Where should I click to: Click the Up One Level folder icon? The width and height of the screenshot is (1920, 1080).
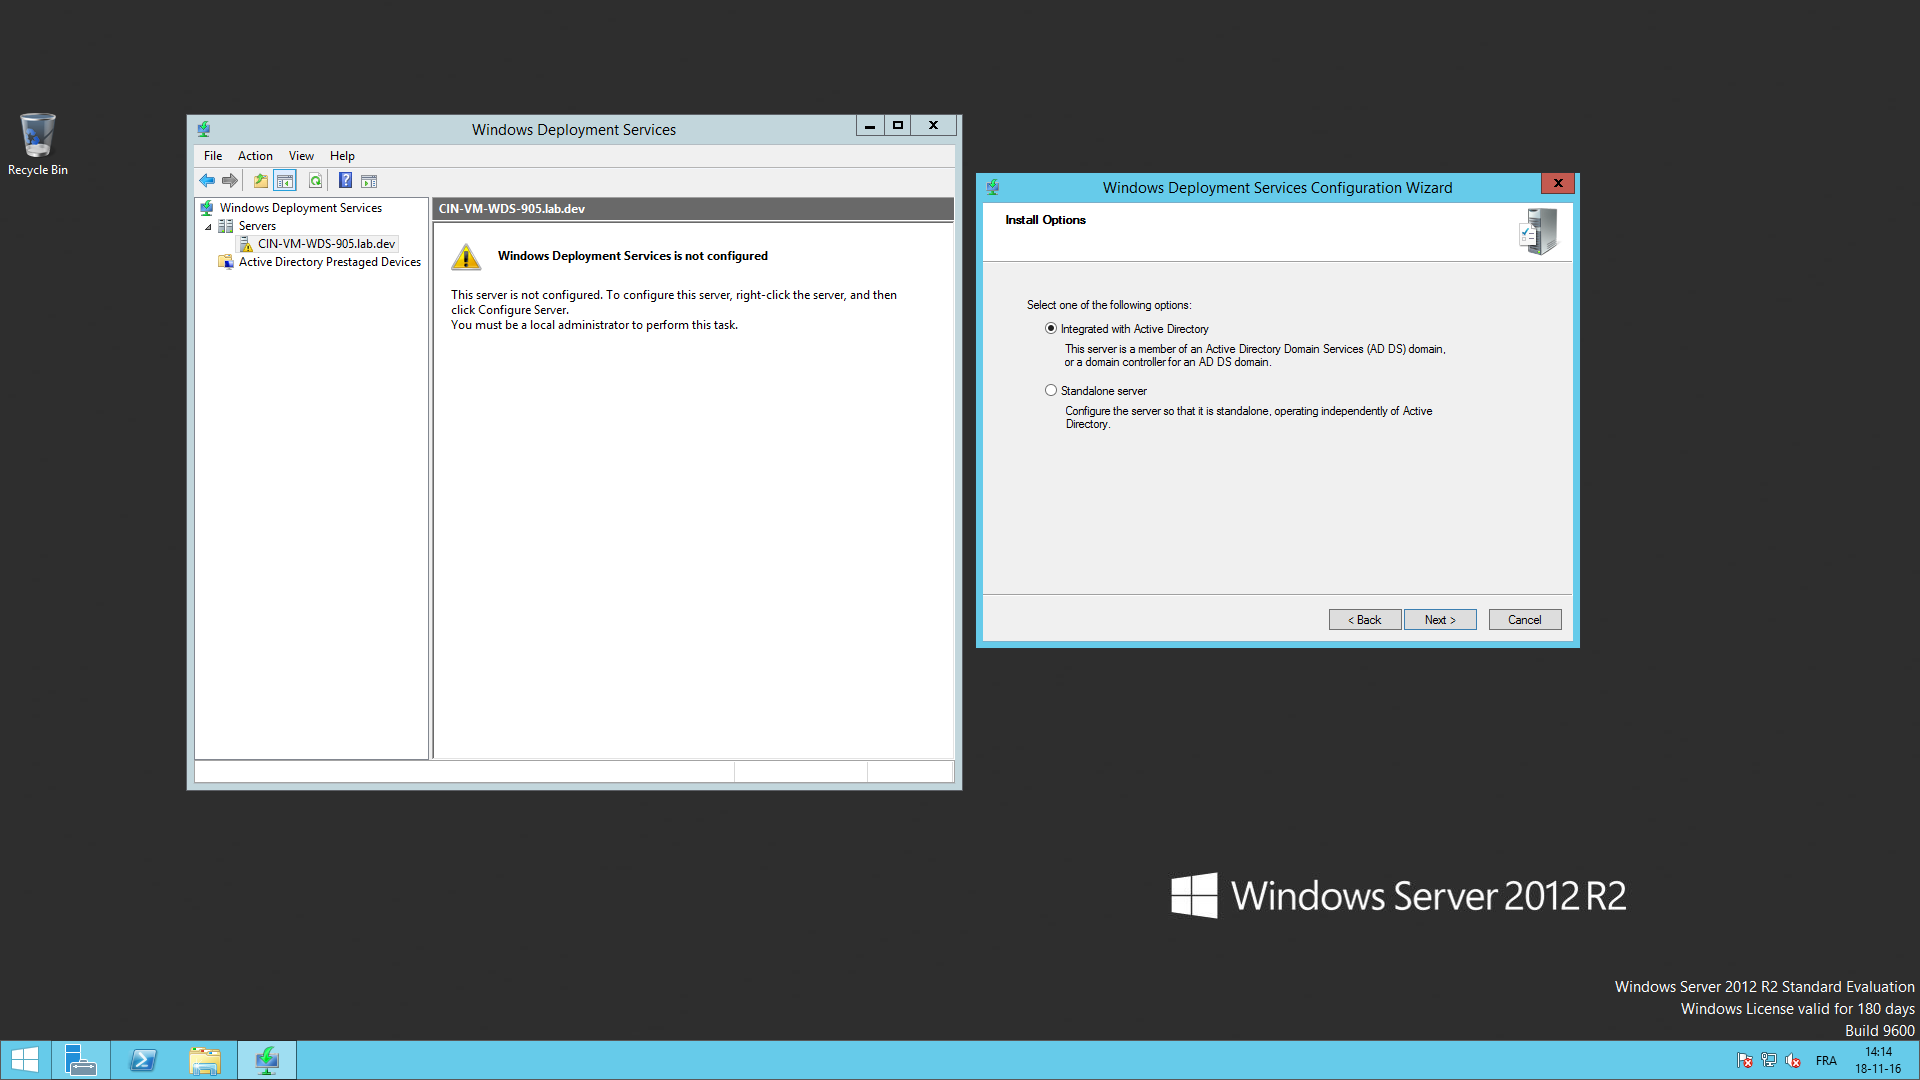coord(260,181)
